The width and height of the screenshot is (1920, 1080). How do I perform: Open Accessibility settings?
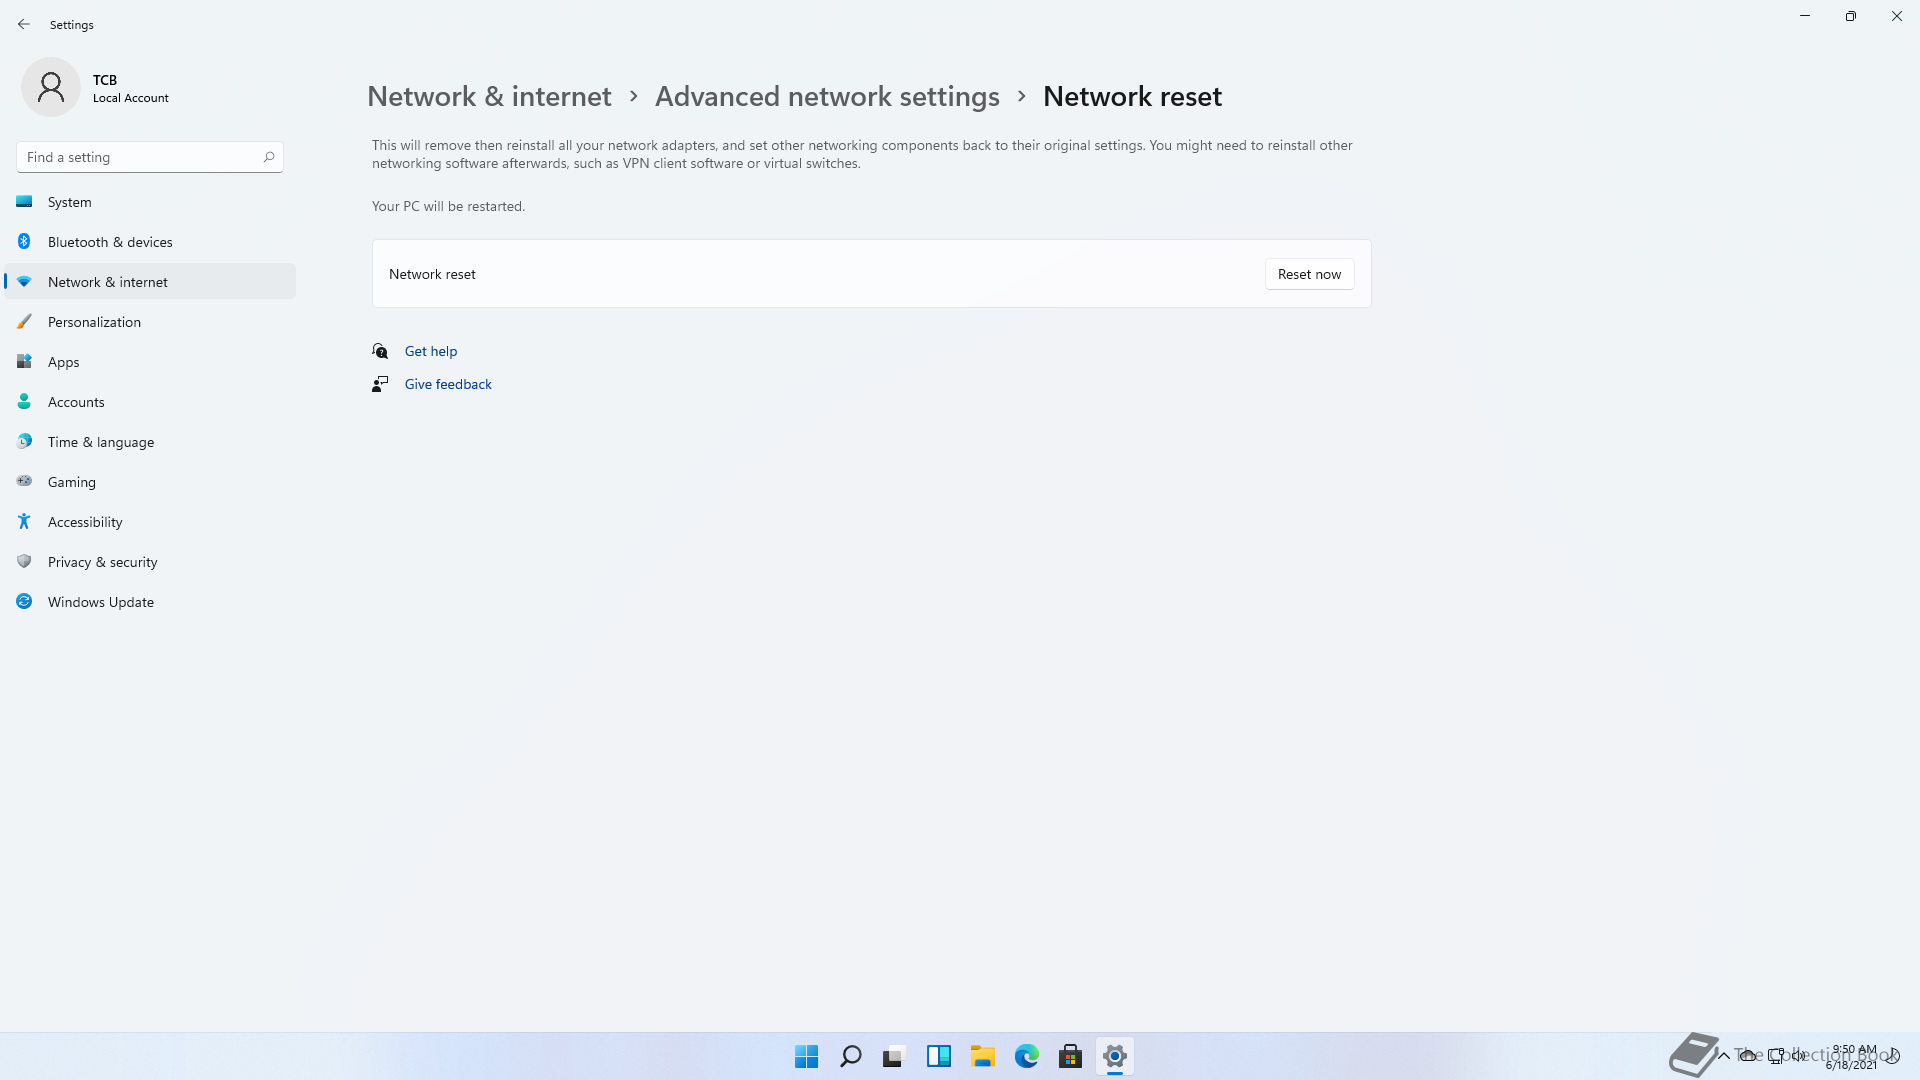coord(150,521)
